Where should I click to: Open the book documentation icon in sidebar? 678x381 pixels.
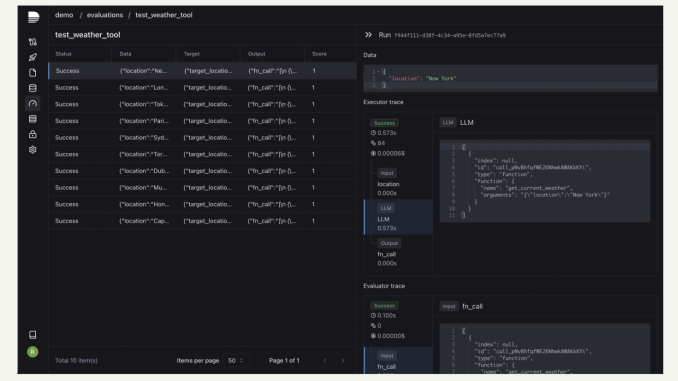[x=33, y=335]
